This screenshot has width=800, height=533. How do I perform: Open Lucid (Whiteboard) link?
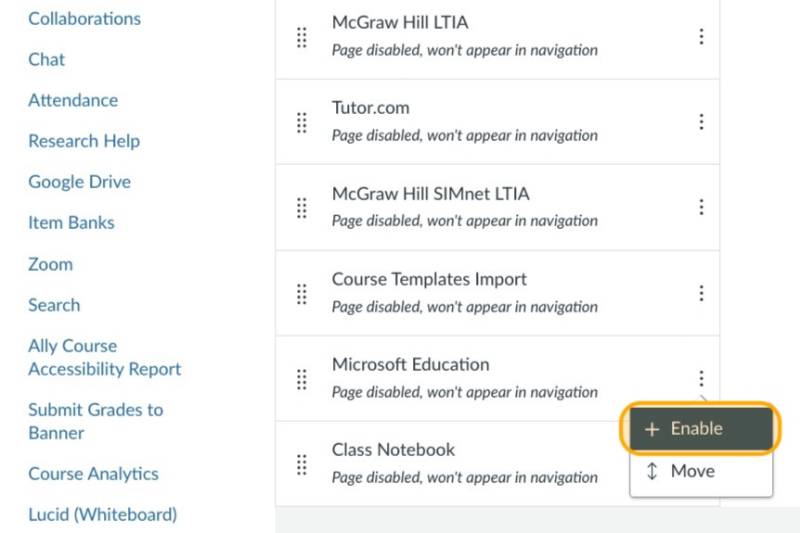point(103,515)
